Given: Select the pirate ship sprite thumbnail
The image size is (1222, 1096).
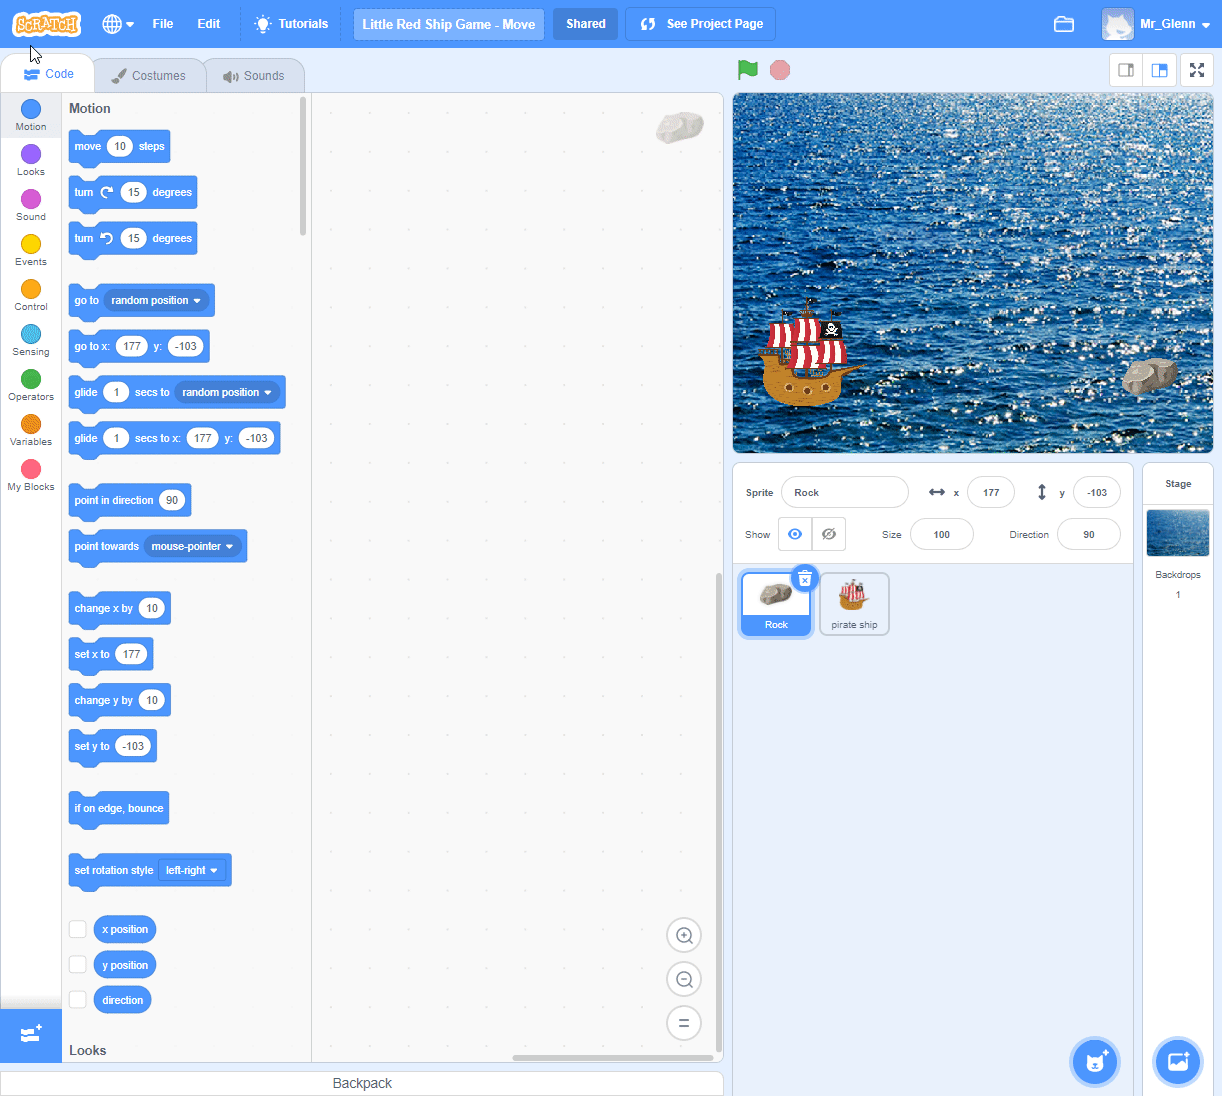Looking at the screenshot, I should 854,603.
